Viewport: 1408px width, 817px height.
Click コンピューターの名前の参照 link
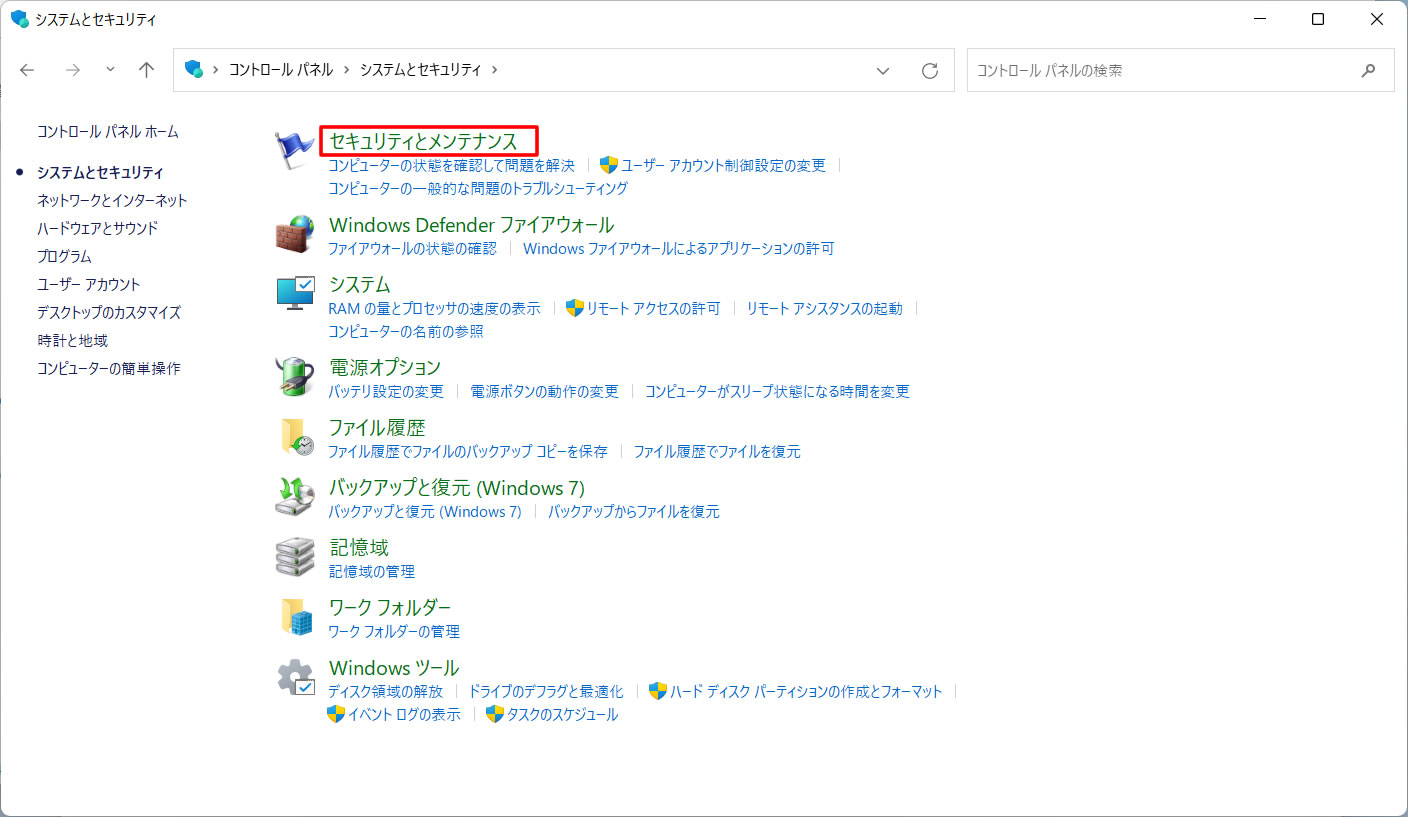pos(406,331)
